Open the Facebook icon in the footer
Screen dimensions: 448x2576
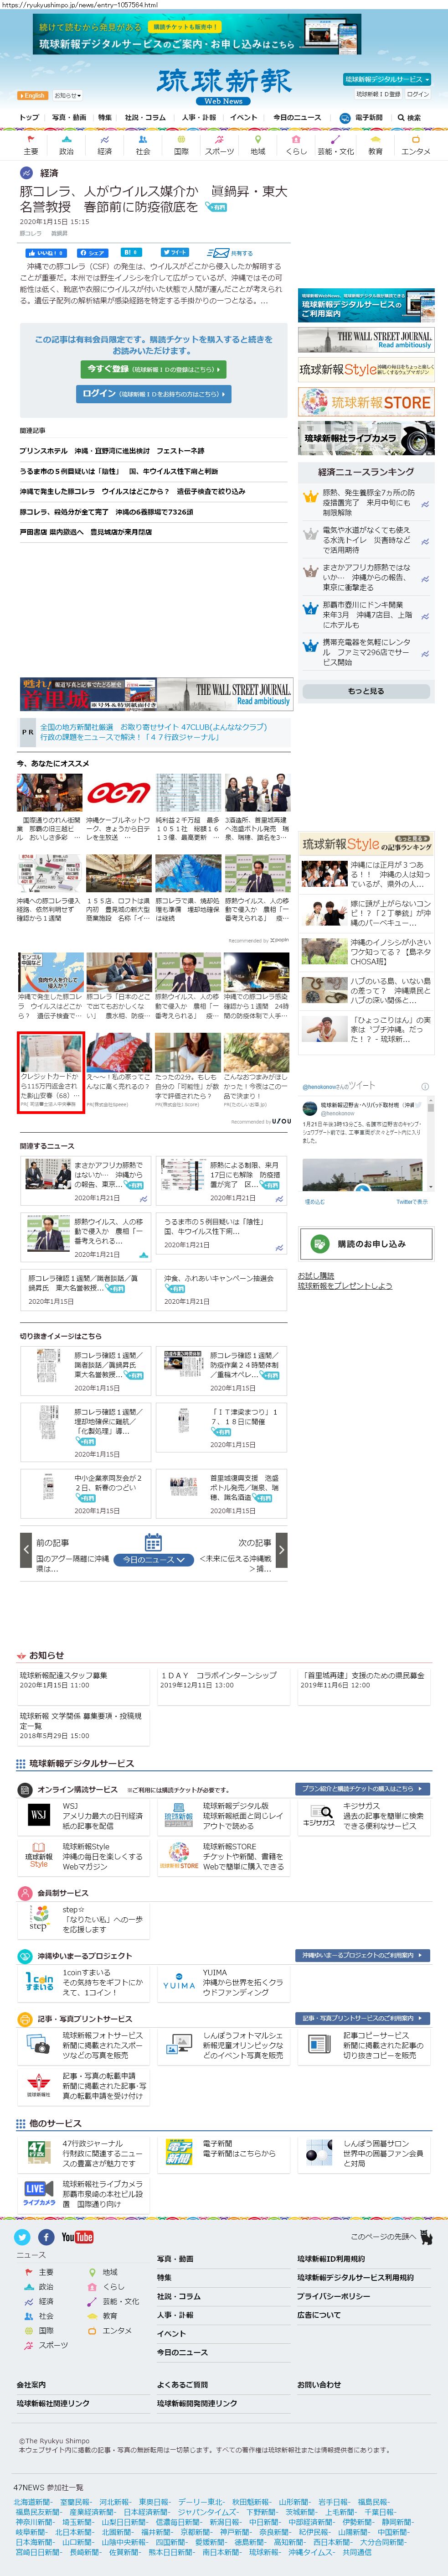[46, 2236]
